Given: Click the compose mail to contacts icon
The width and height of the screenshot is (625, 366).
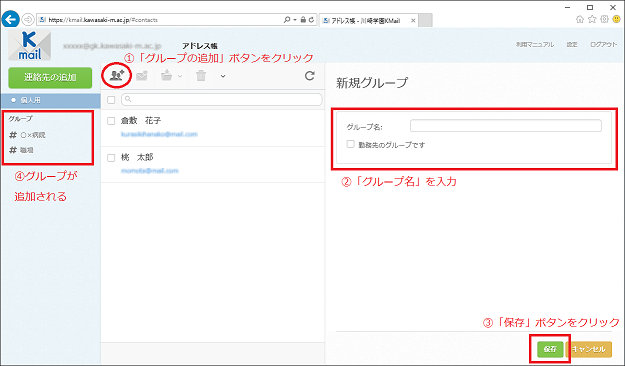Looking at the screenshot, I should [142, 75].
